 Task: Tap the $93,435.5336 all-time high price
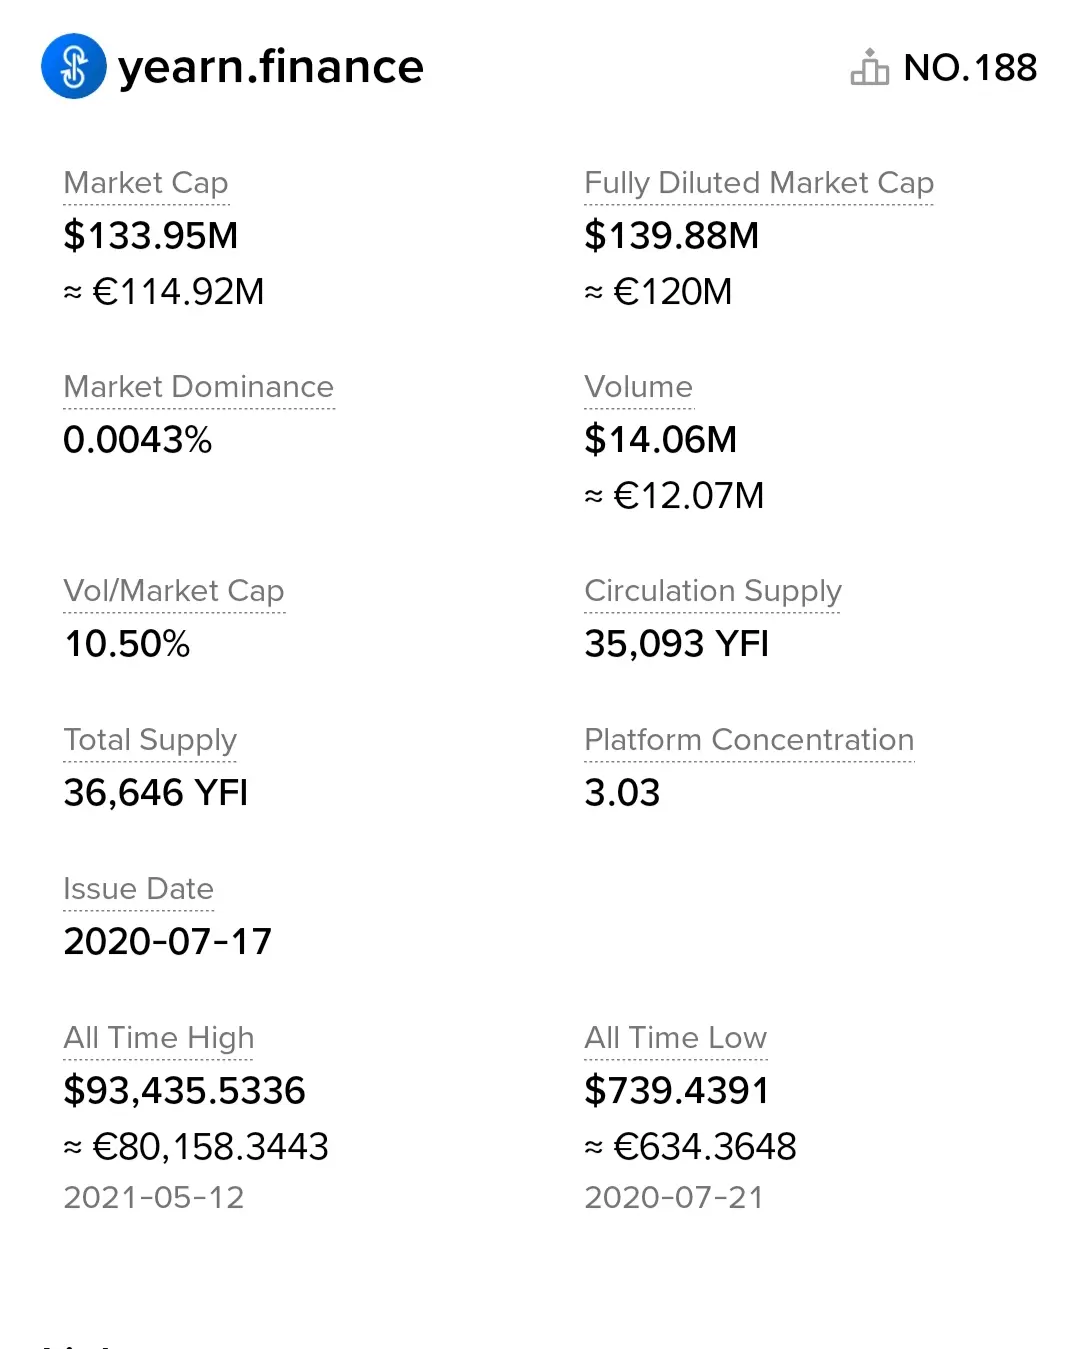[x=184, y=1090]
